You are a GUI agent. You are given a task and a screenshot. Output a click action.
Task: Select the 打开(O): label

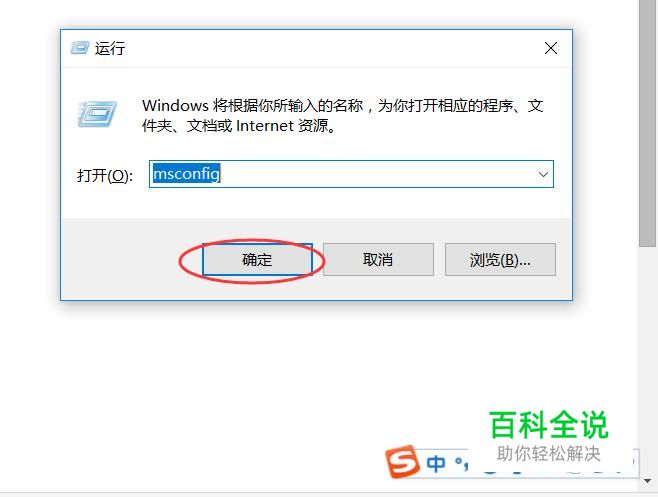pos(105,175)
